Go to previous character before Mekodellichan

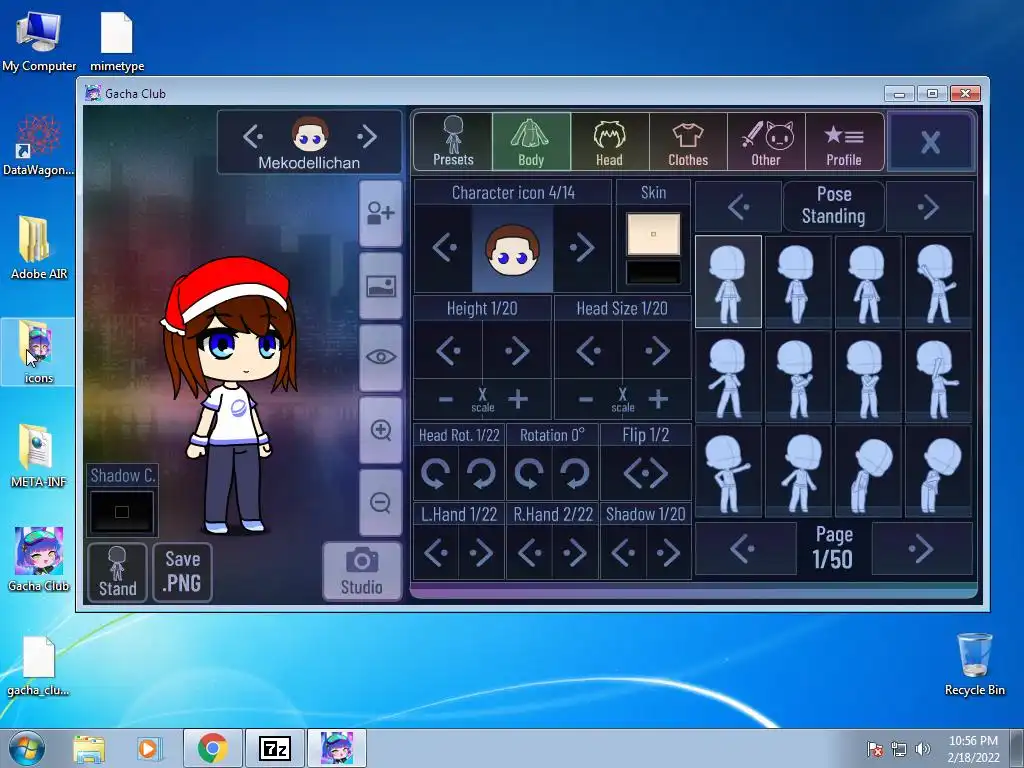click(x=253, y=136)
